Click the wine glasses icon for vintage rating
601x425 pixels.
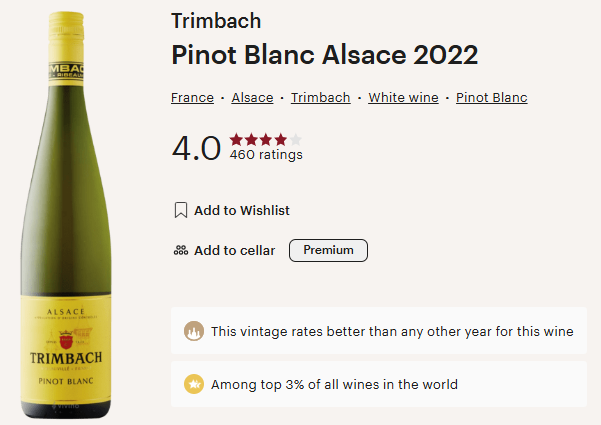193,331
